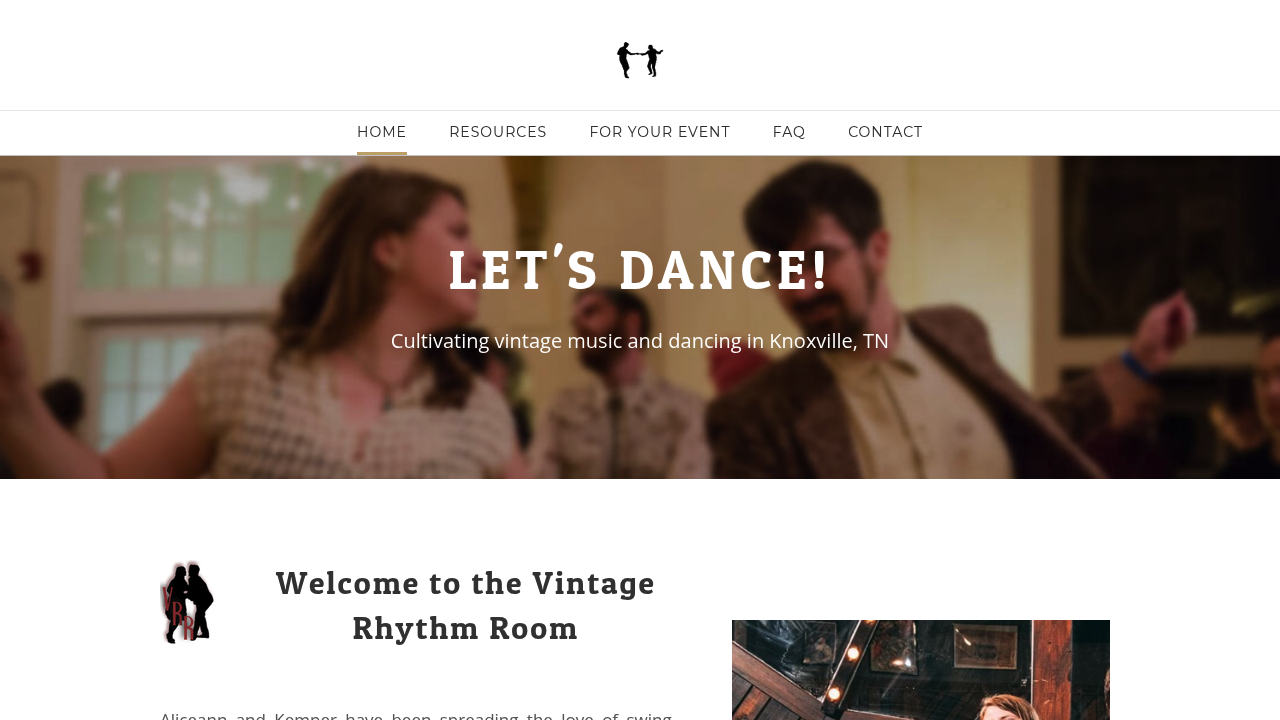The height and width of the screenshot is (720, 1280).
Task: Click the red VRR dancers logo
Action: pos(187,602)
